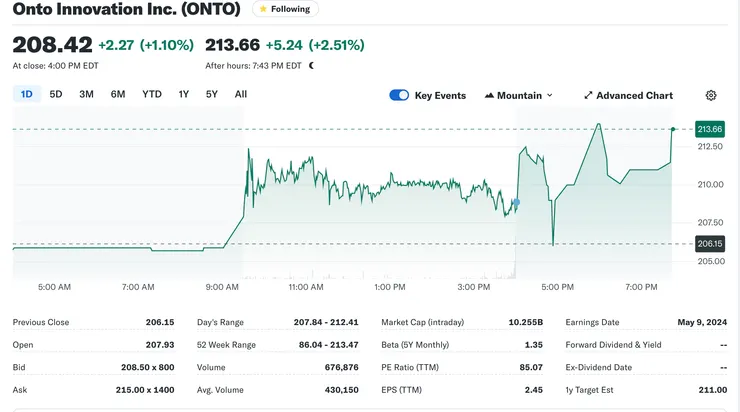Click the star icon beside Following
740x412 pixels.
tap(263, 9)
